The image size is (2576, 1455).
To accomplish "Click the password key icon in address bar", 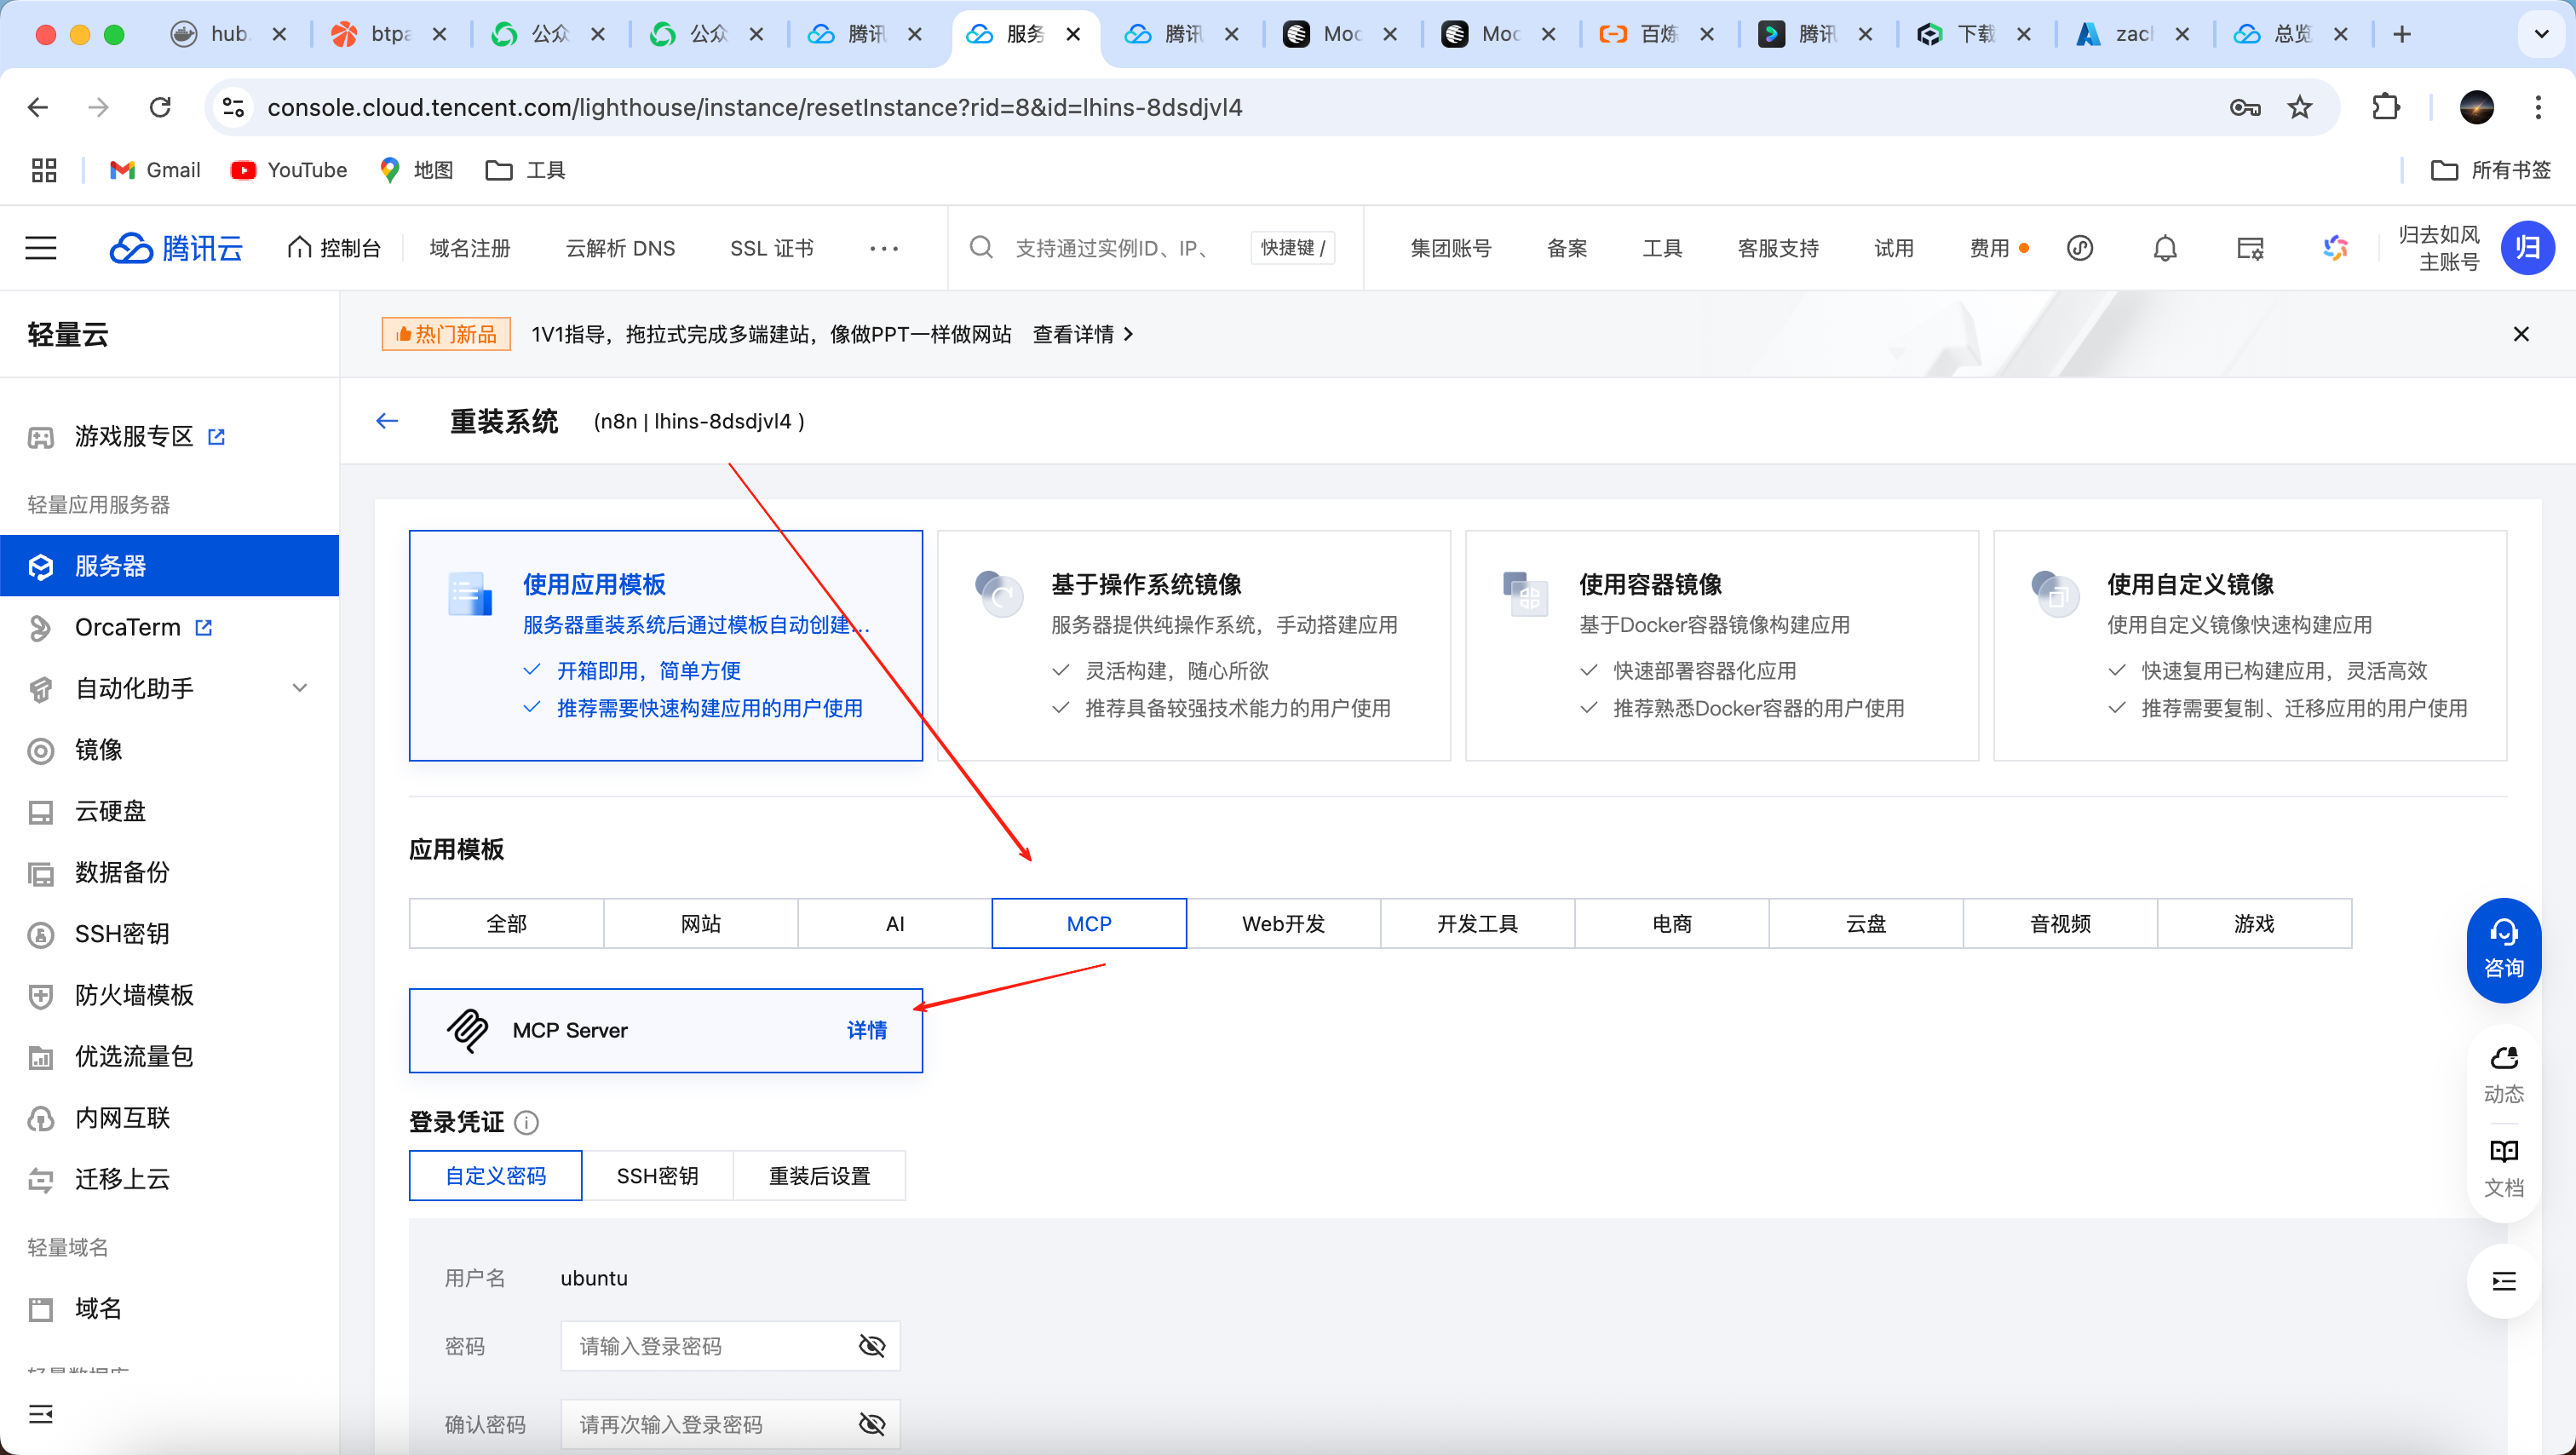I will [2245, 107].
